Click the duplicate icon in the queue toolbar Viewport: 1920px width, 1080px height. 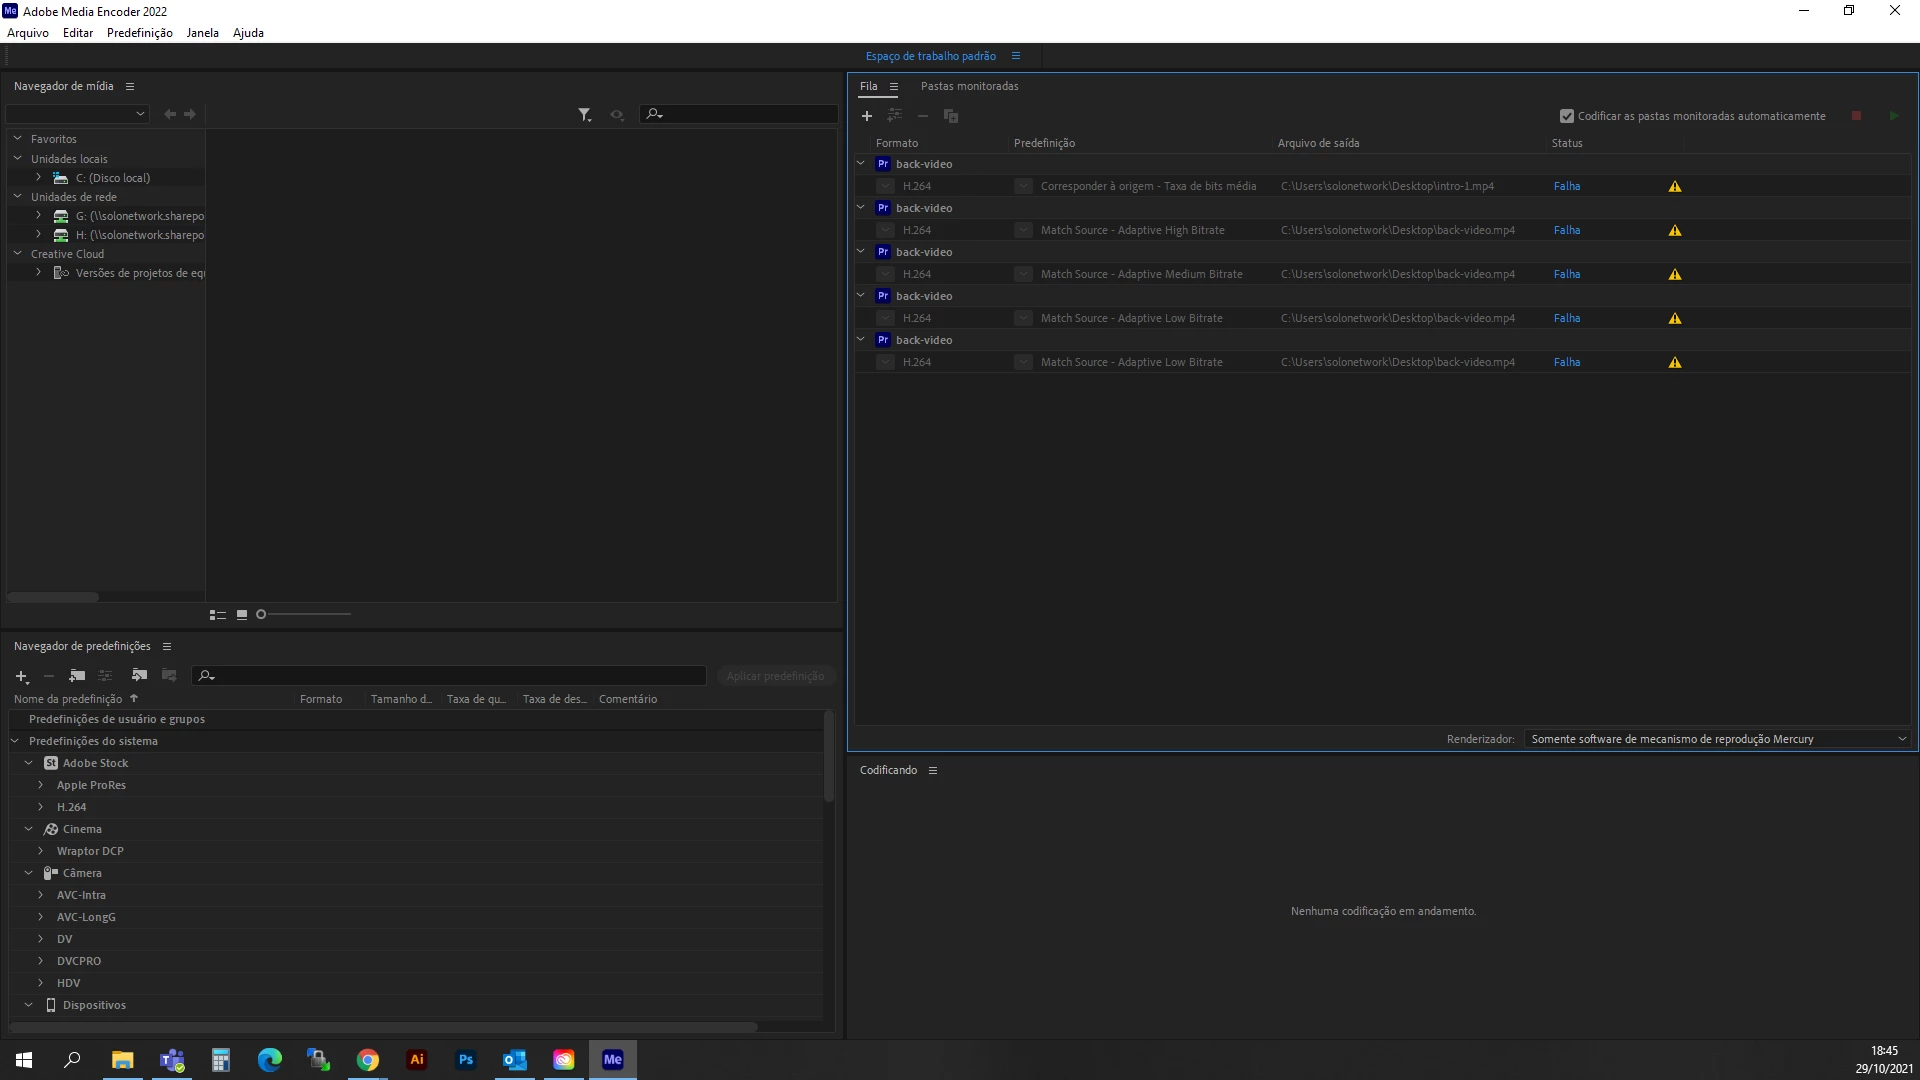pyautogui.click(x=951, y=116)
